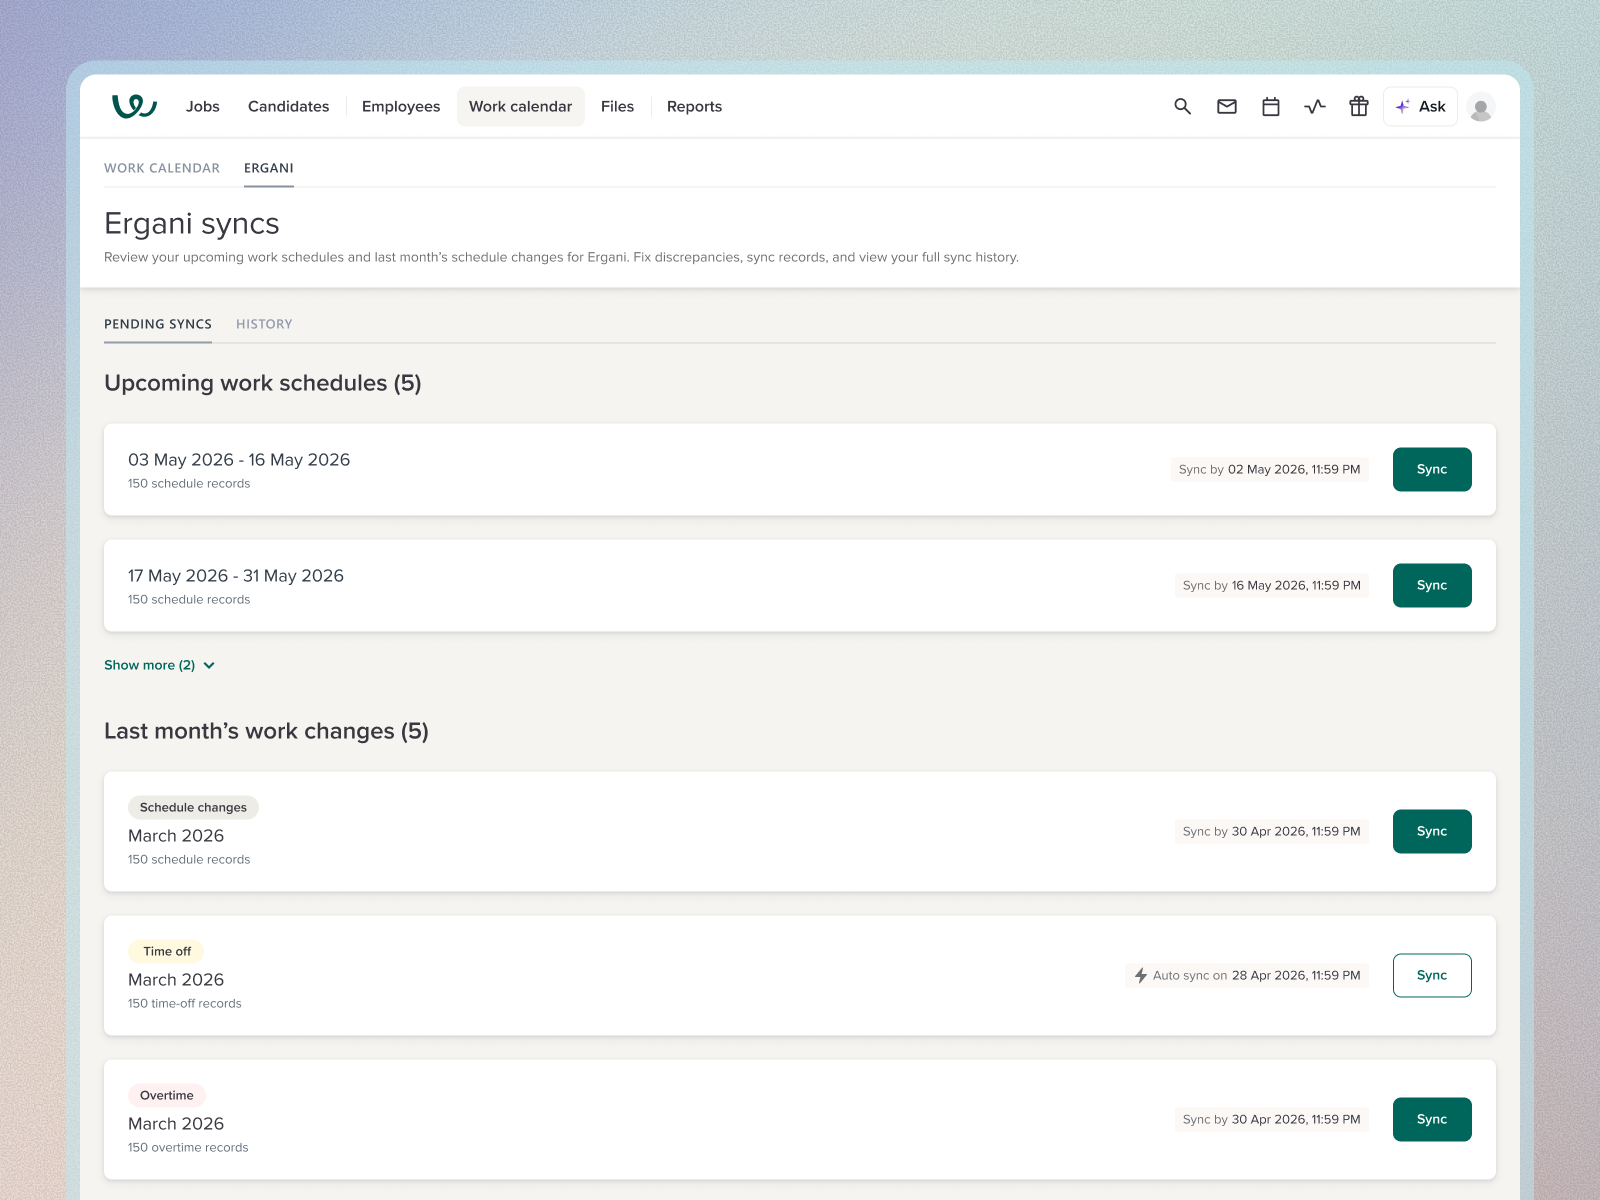Screen dimensions: 1600x1200
Task: Click 'Sync by 02 May 2026, 11:59 PM' label
Action: click(x=1270, y=469)
